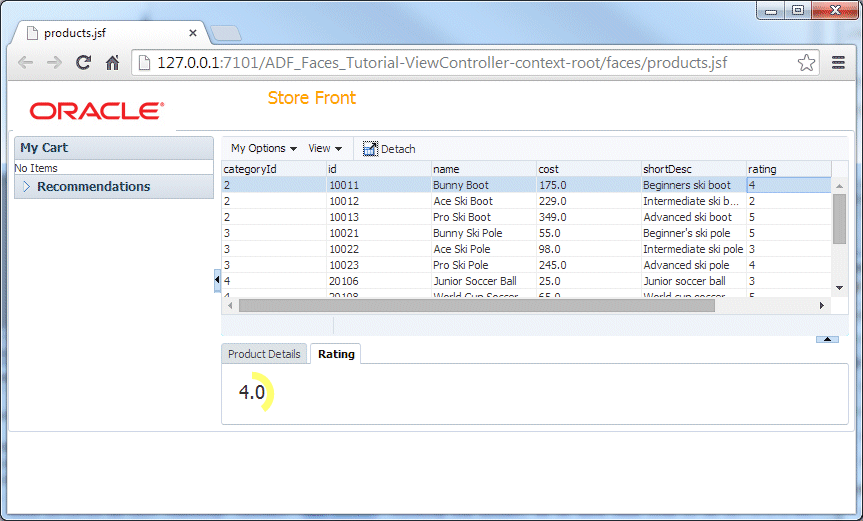
Task: Expand the Recommendations section
Action: [x=26, y=187]
